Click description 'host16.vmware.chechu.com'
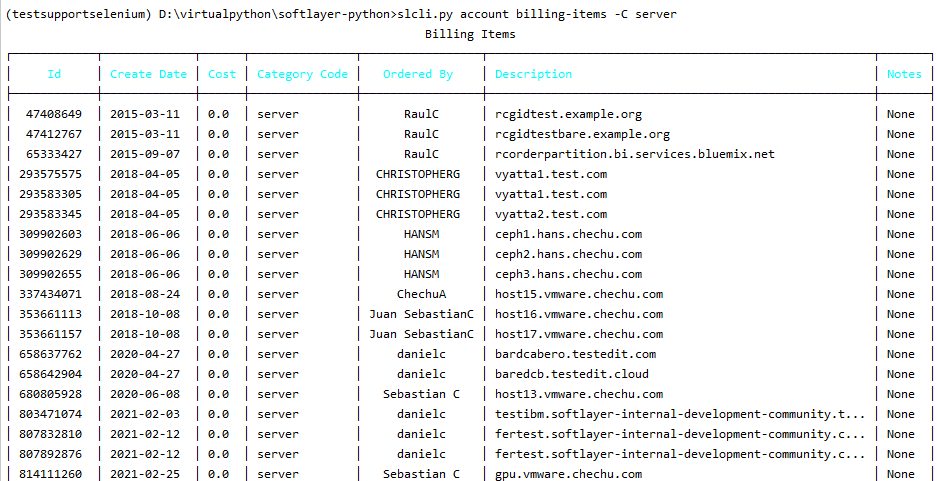The image size is (937, 481). tap(579, 314)
